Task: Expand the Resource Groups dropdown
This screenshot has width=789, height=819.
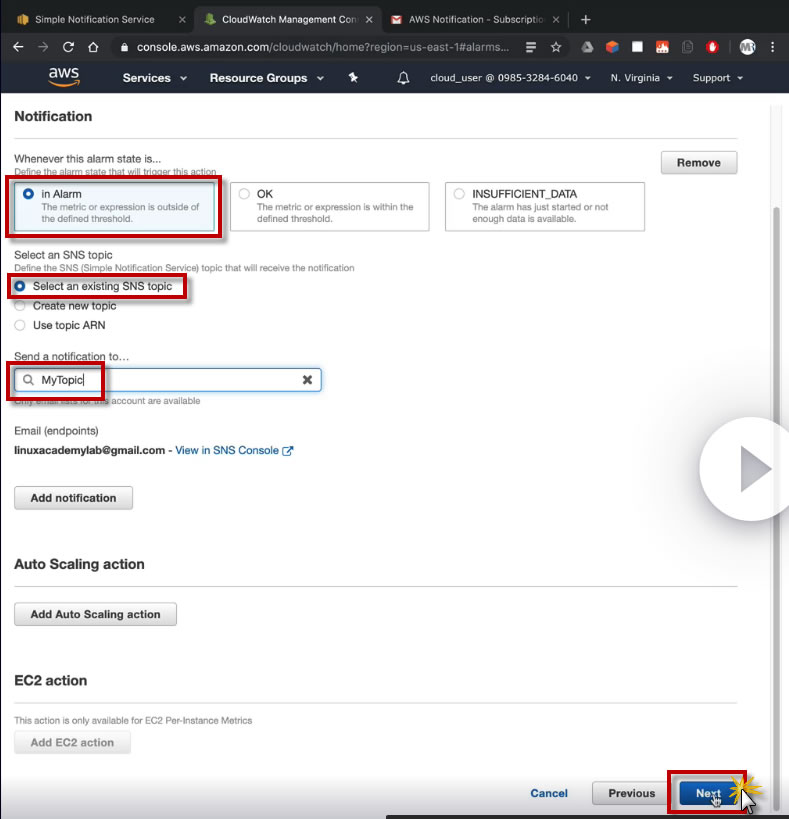Action: coord(267,78)
